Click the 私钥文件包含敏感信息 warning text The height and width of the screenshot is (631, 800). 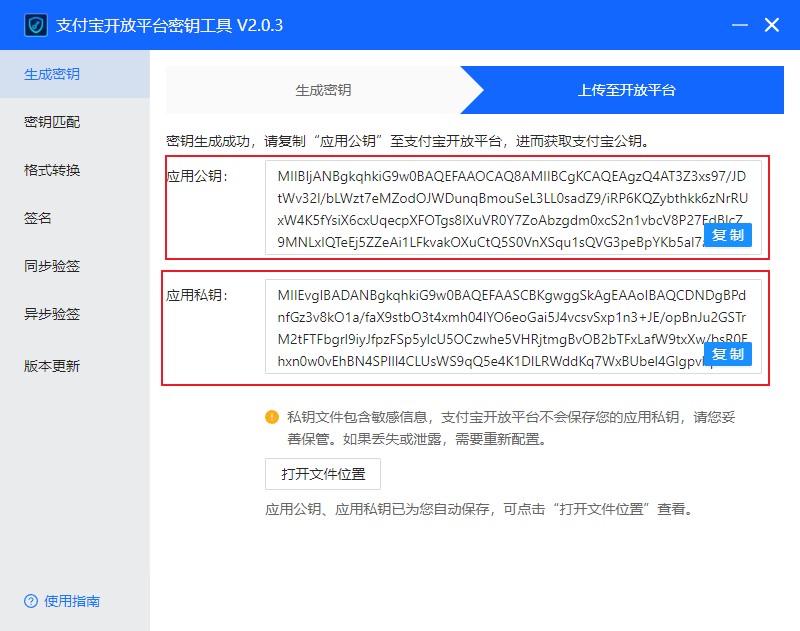(x=511, y=427)
